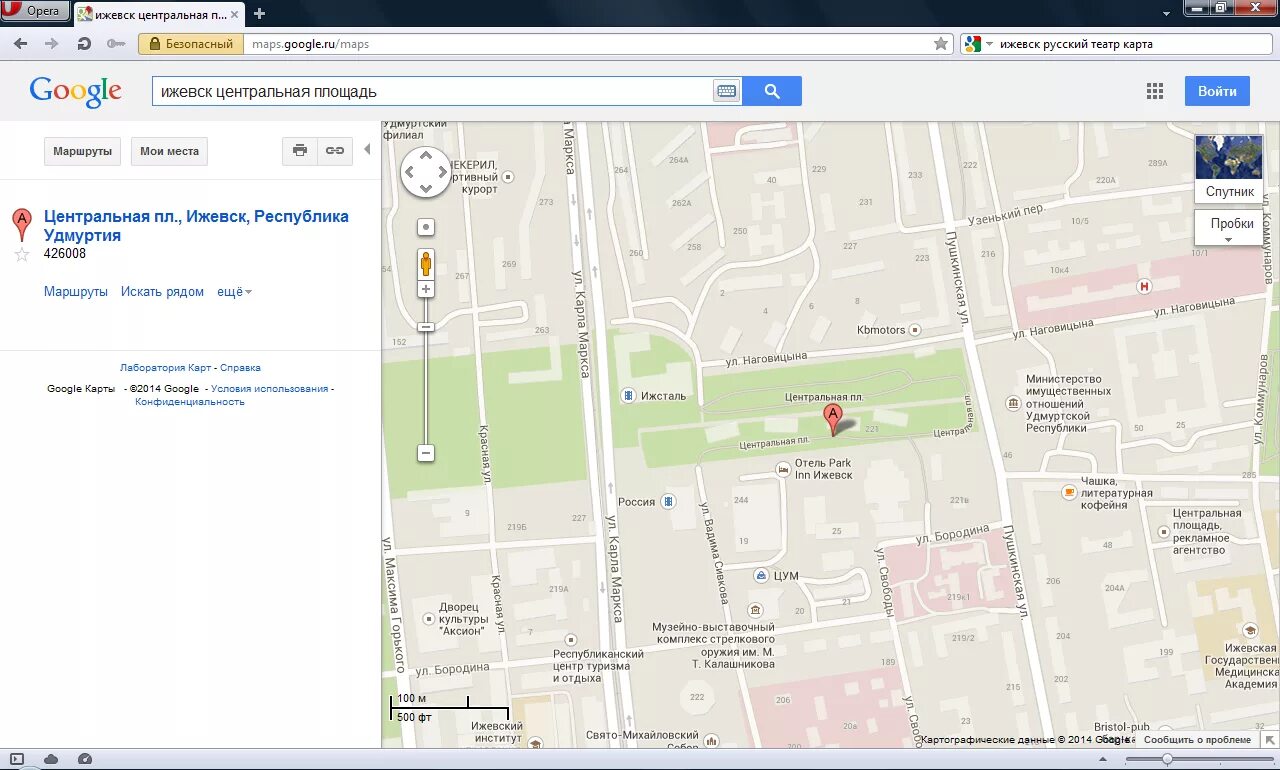Open the Конфиденциальность link
Viewport: 1280px width, 770px height.
(x=190, y=402)
